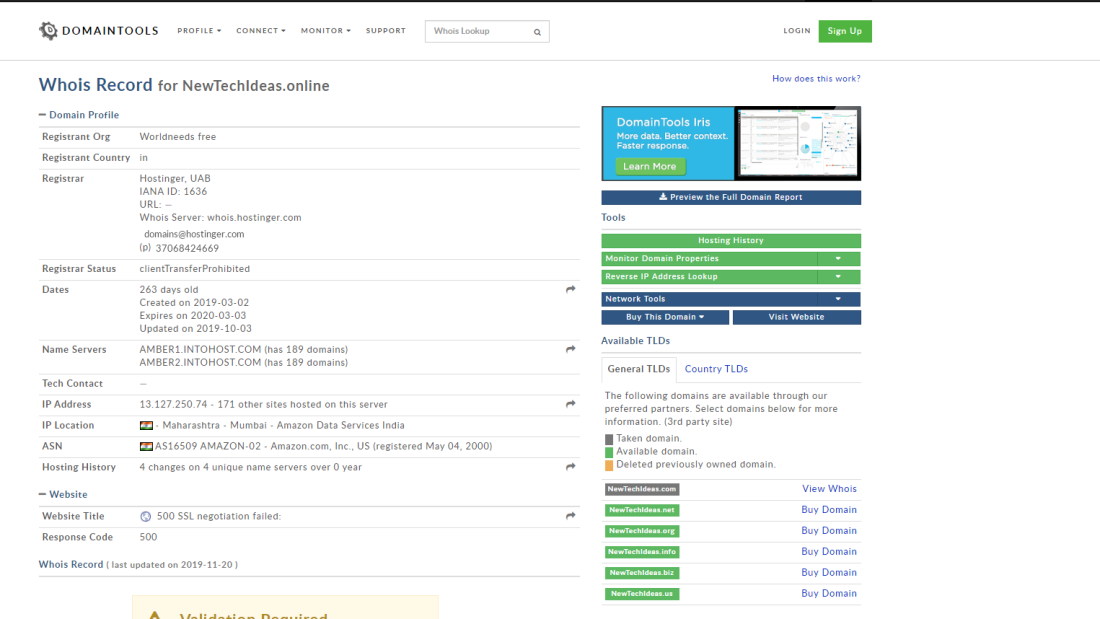
Task: Open the Whois Record link at bottom
Action: [71, 565]
